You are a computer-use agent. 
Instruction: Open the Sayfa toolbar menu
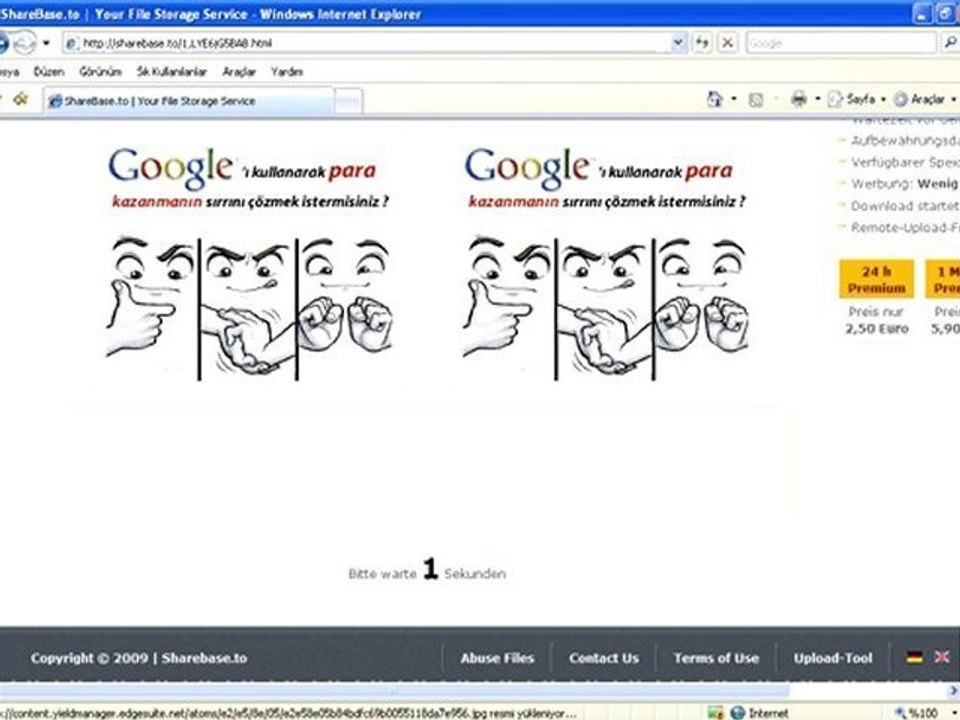click(x=857, y=99)
